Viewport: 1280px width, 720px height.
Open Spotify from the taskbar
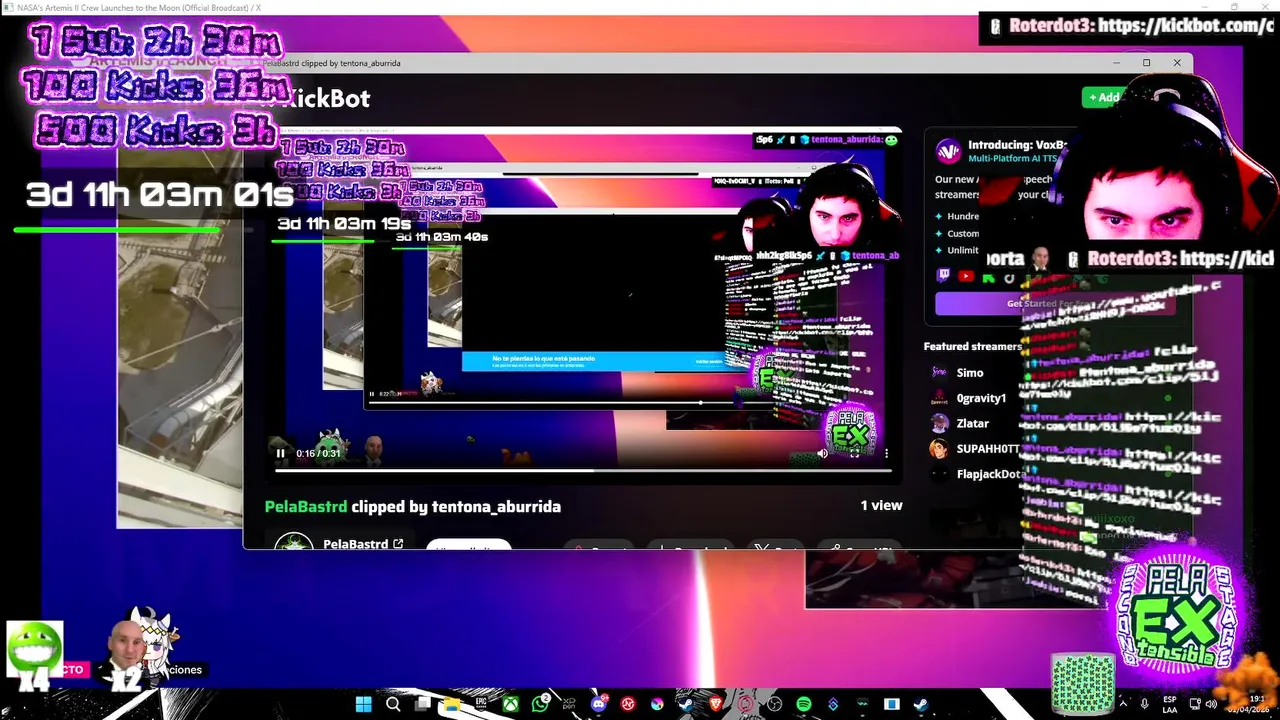[x=803, y=704]
